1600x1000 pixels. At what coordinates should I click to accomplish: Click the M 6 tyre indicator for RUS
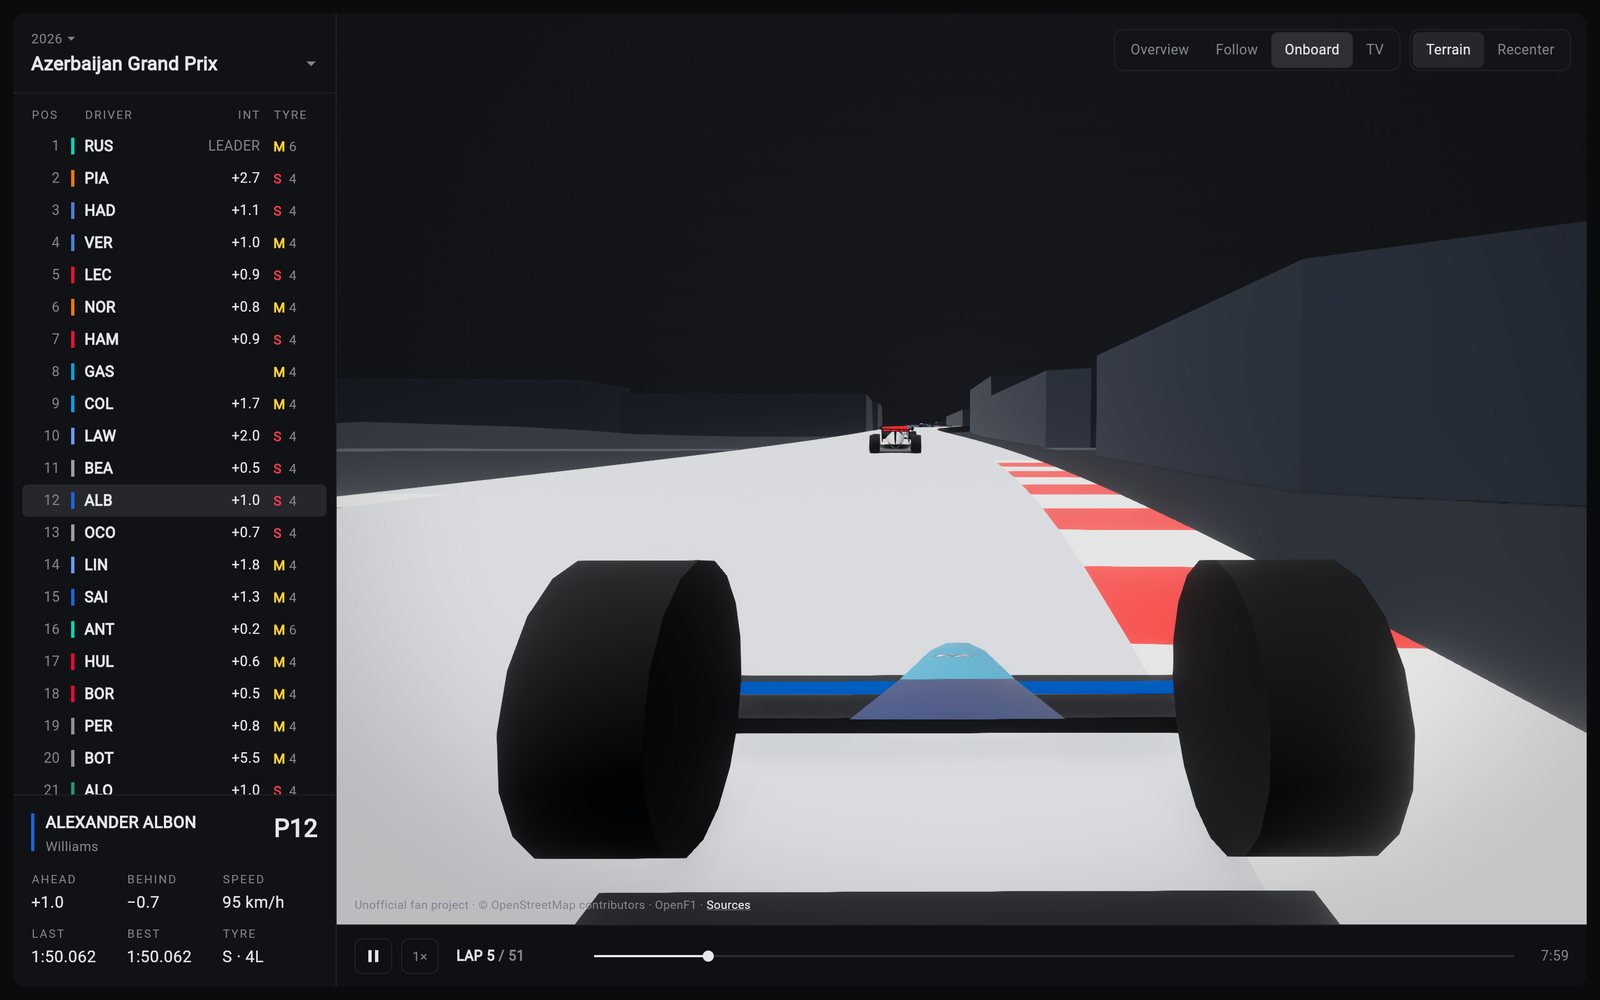click(x=285, y=146)
